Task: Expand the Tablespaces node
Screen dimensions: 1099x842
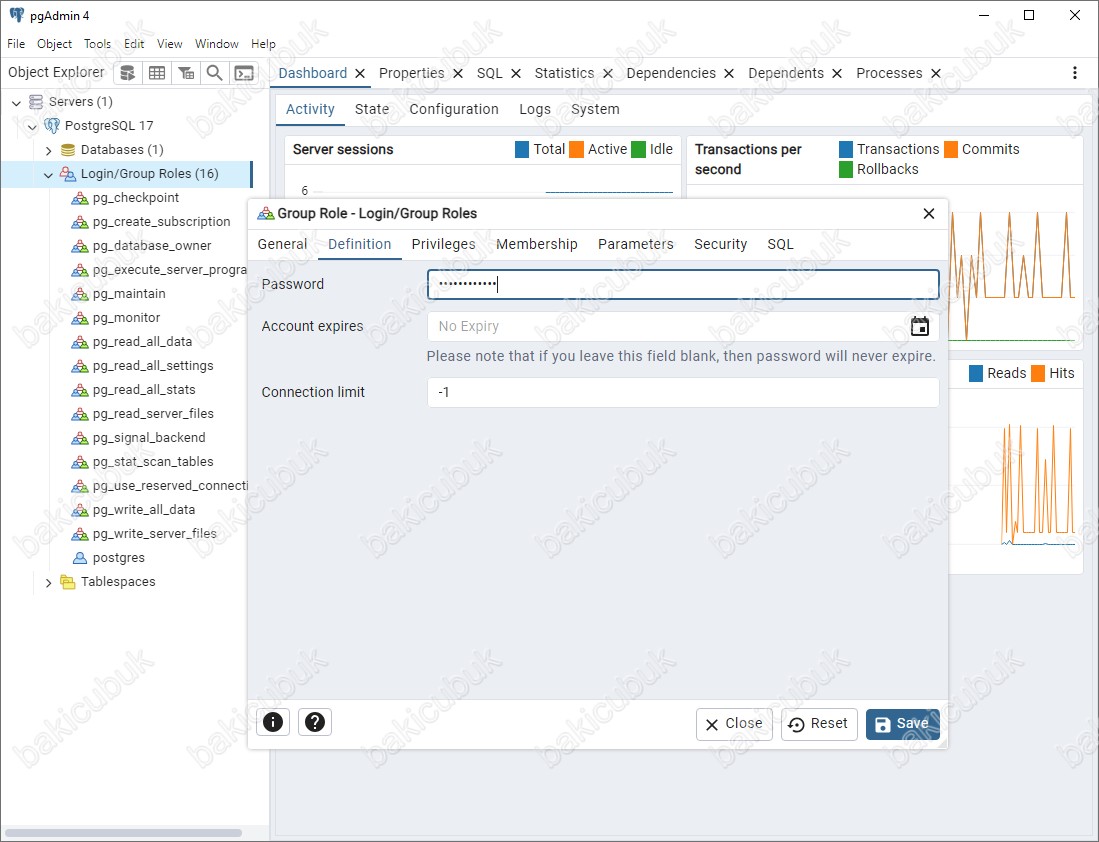Action: click(48, 583)
